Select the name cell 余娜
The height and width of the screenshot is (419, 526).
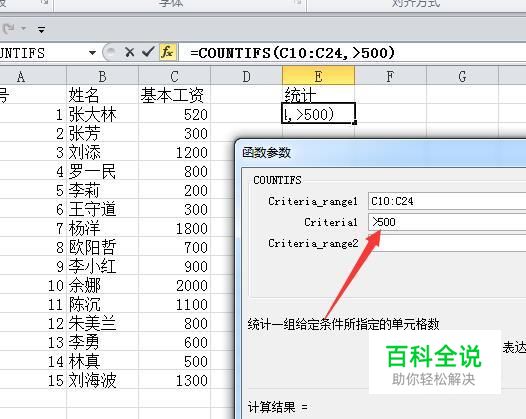(x=102, y=285)
